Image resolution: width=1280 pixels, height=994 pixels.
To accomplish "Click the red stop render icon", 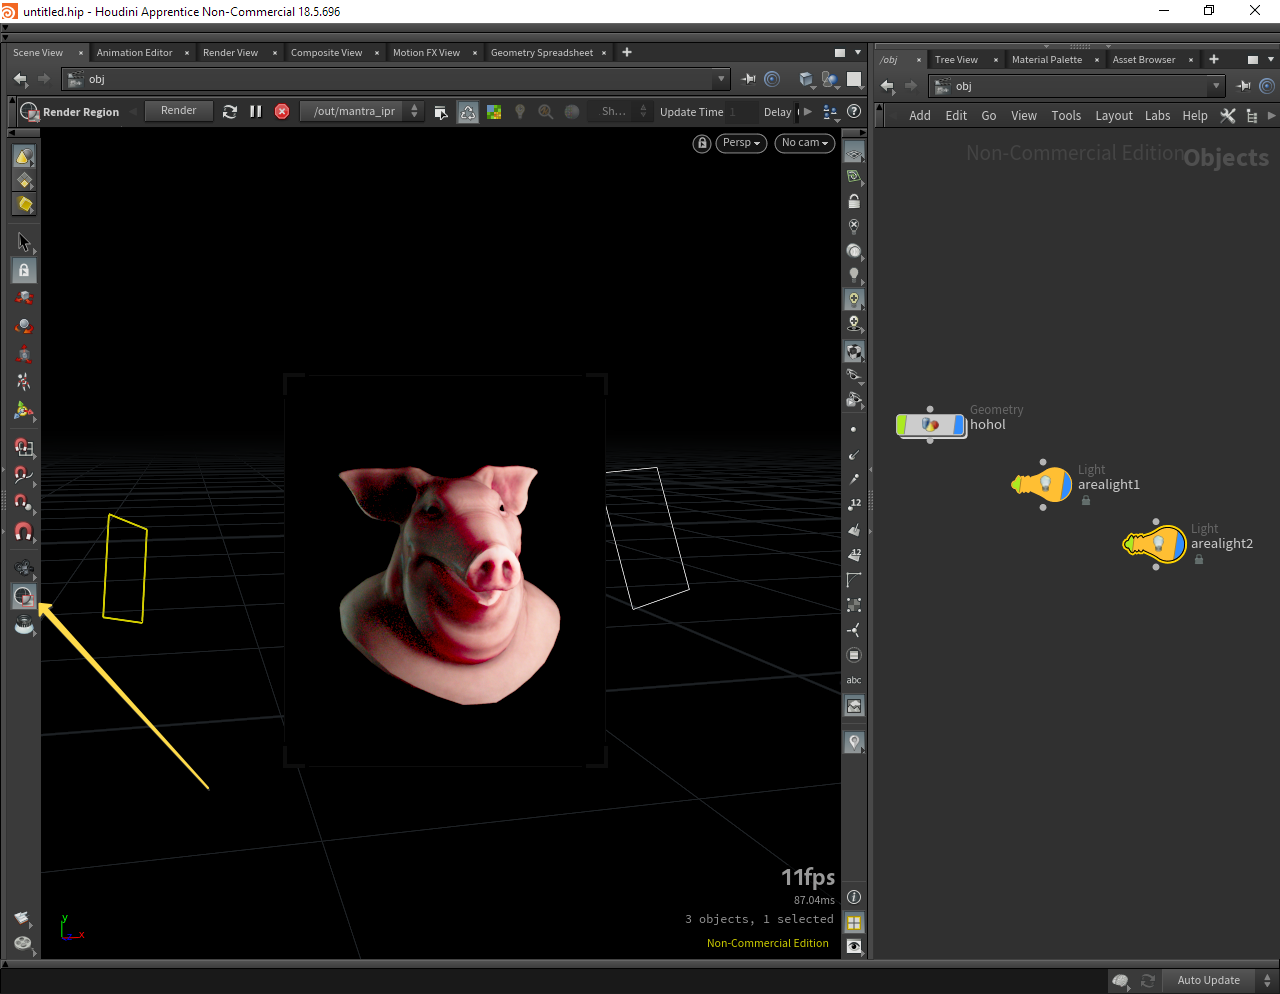I will (282, 112).
